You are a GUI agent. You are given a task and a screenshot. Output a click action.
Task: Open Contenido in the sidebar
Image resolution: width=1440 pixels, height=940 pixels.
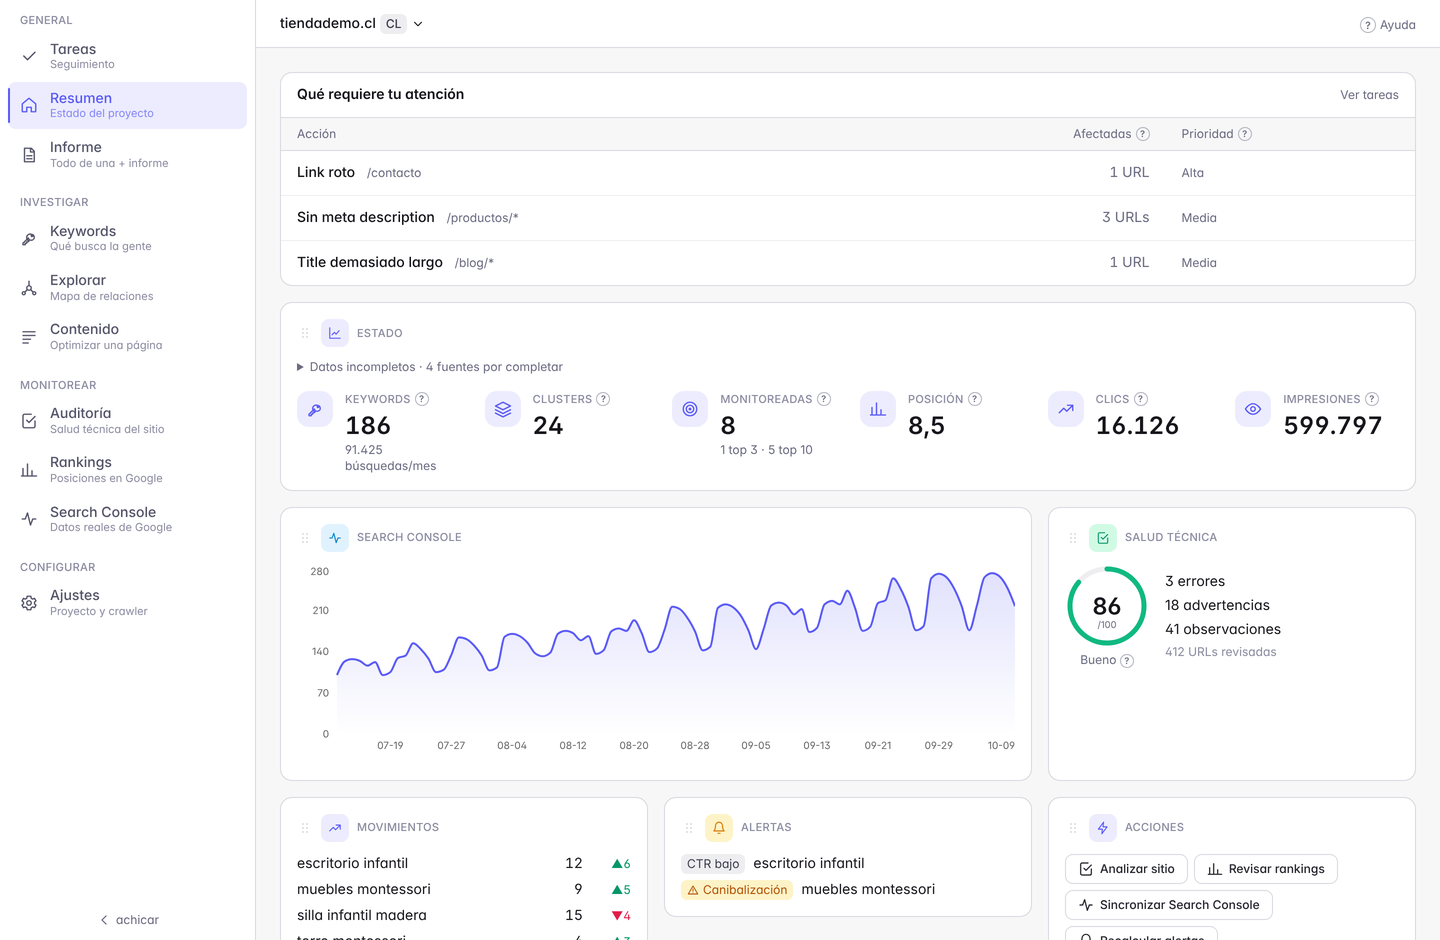tap(127, 336)
